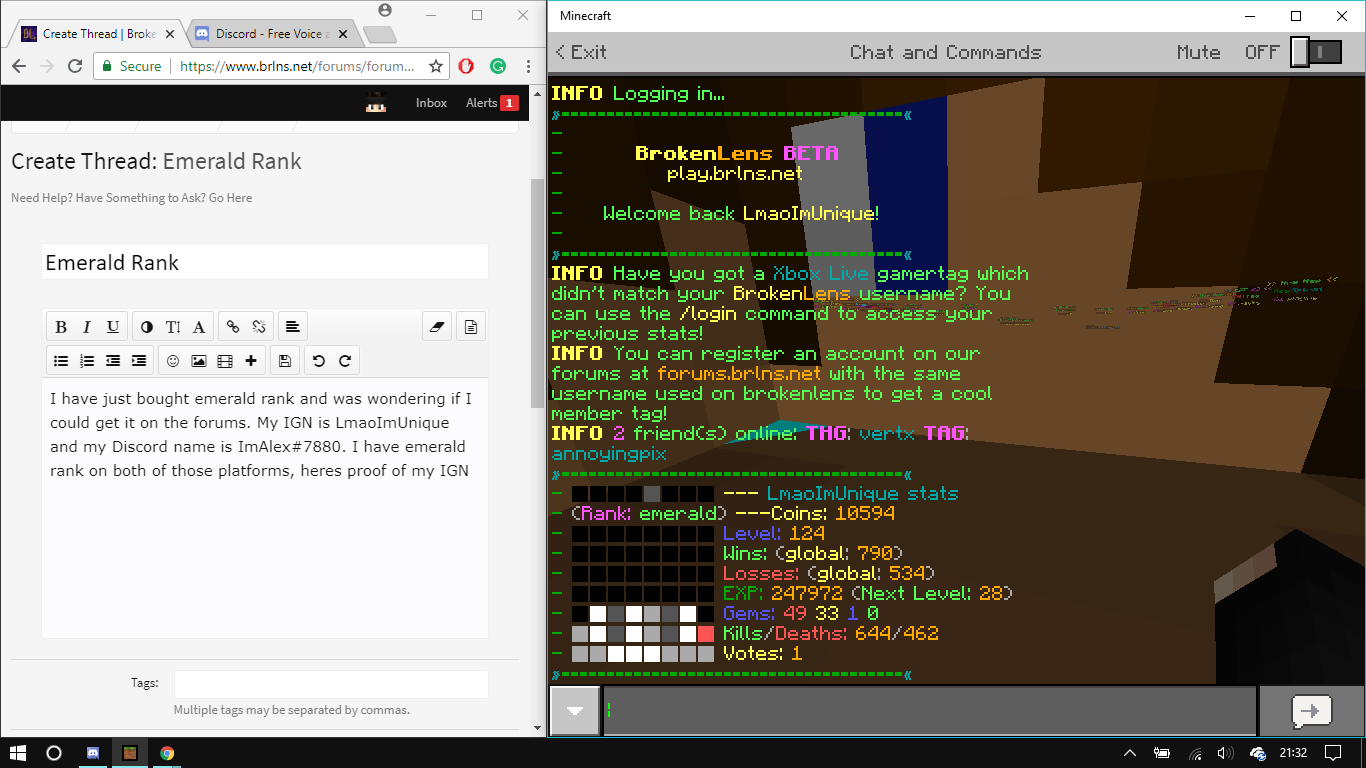Click inside the Tags input field
This screenshot has width=1366, height=768.
tap(331, 684)
